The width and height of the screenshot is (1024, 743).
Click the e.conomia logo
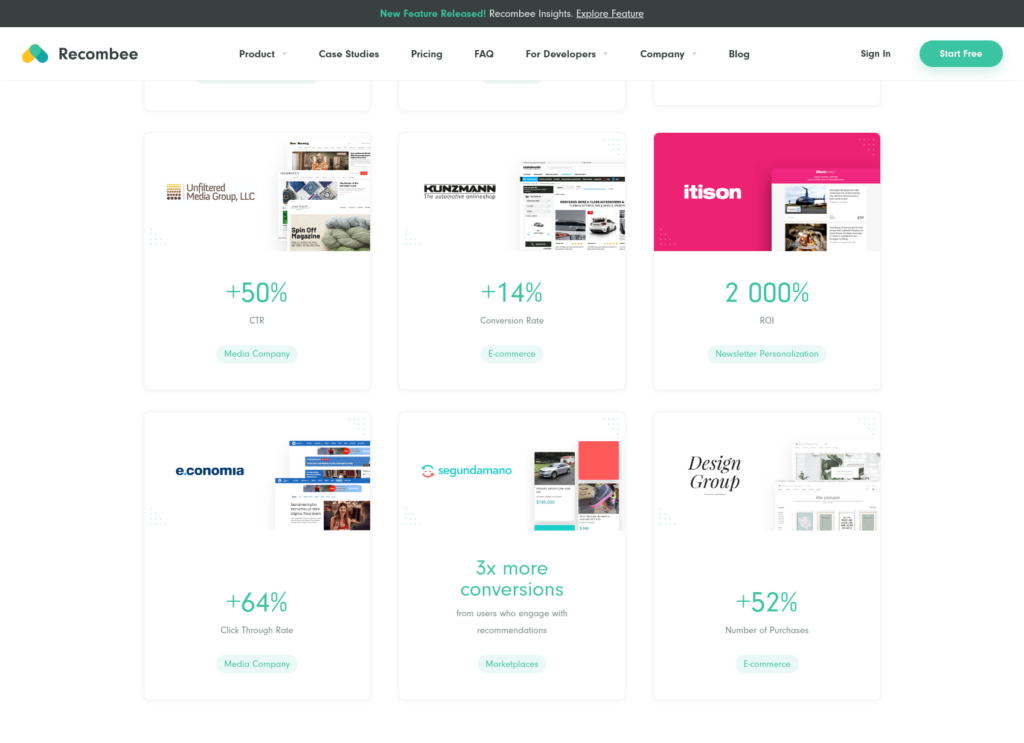pyautogui.click(x=210, y=471)
